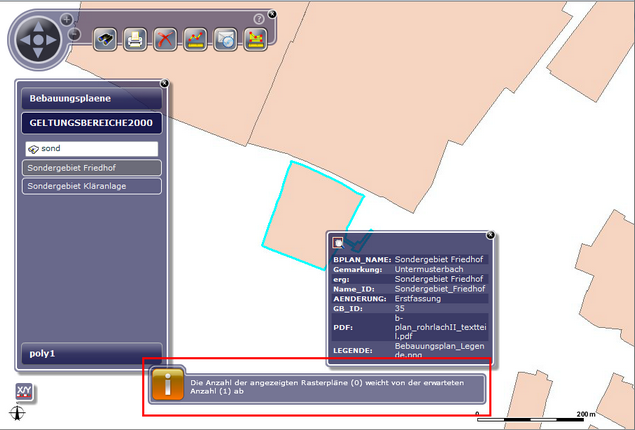The height and width of the screenshot is (430, 635).
Task: Click the orange info message icon
Action: point(168,384)
